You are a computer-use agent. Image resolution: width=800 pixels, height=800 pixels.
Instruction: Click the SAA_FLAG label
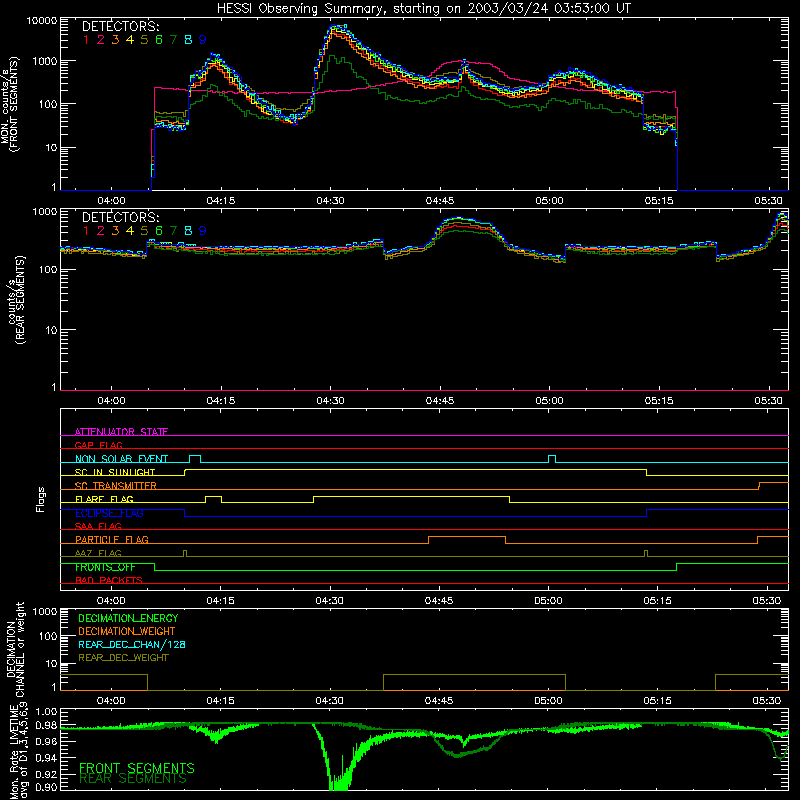point(98,526)
